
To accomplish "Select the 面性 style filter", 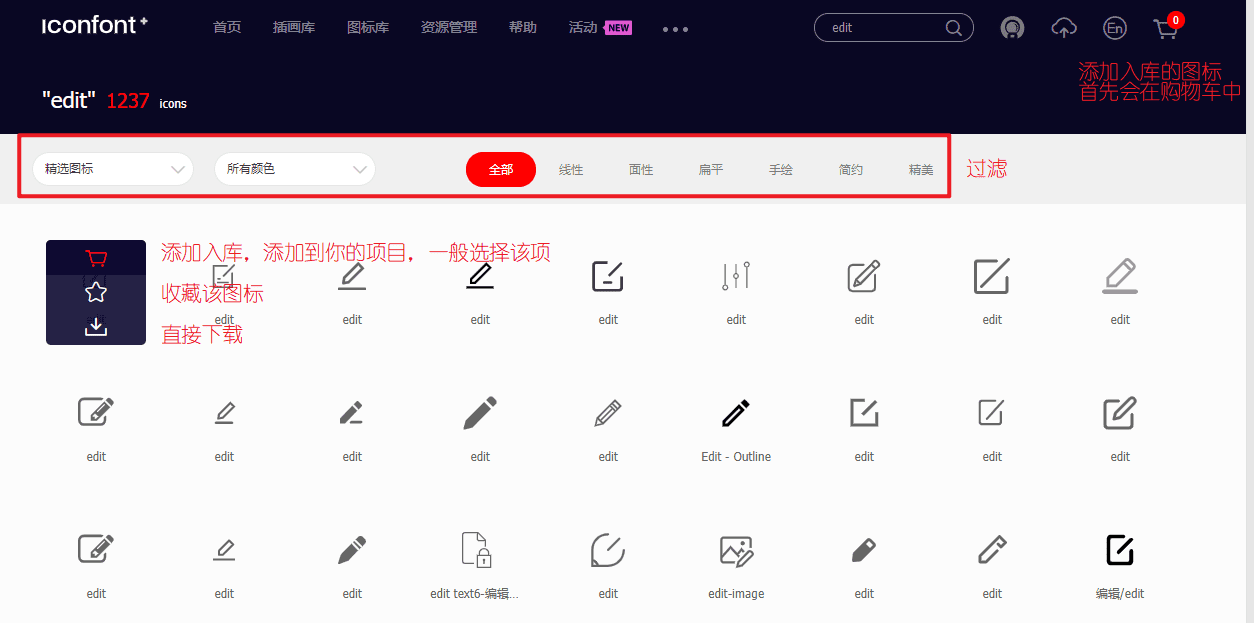I will click(641, 170).
